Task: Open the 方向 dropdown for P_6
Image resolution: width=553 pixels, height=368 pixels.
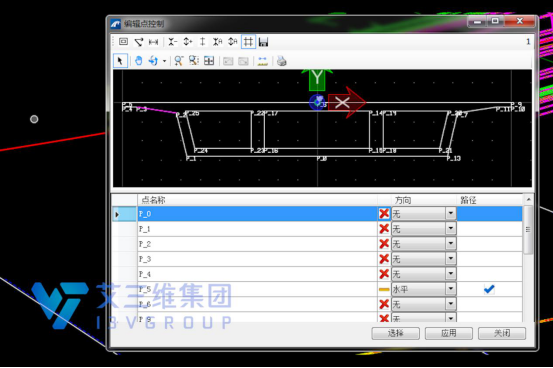Action: point(450,304)
